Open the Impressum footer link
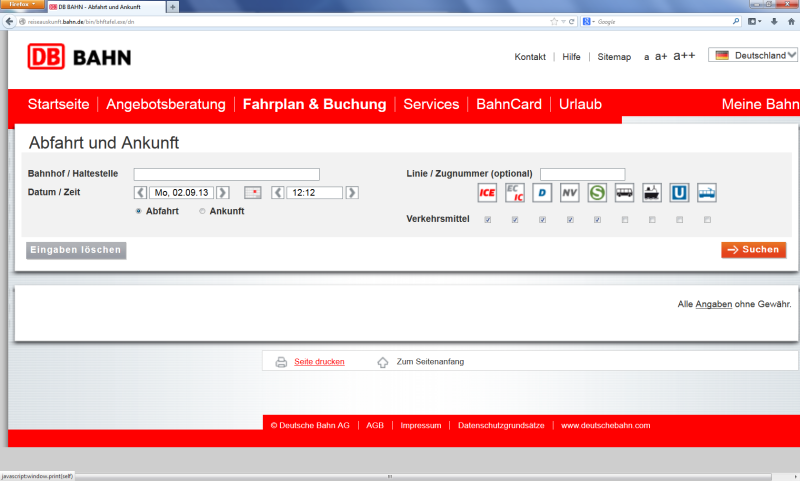Screen dimensions: 800x481 (420, 425)
